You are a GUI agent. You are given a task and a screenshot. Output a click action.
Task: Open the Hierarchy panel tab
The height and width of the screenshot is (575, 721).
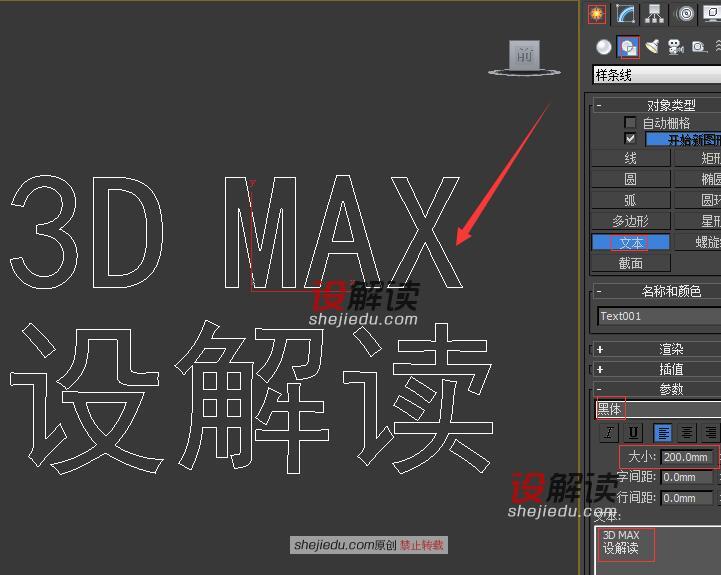coord(654,14)
